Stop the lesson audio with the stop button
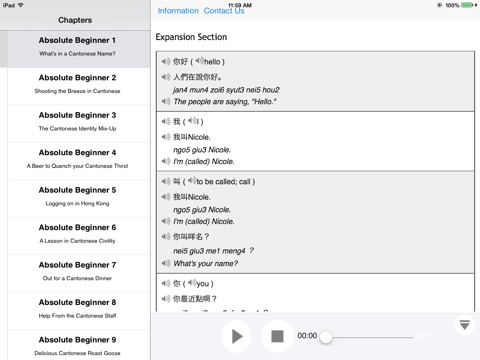This screenshot has height=360, width=480. tap(277, 336)
